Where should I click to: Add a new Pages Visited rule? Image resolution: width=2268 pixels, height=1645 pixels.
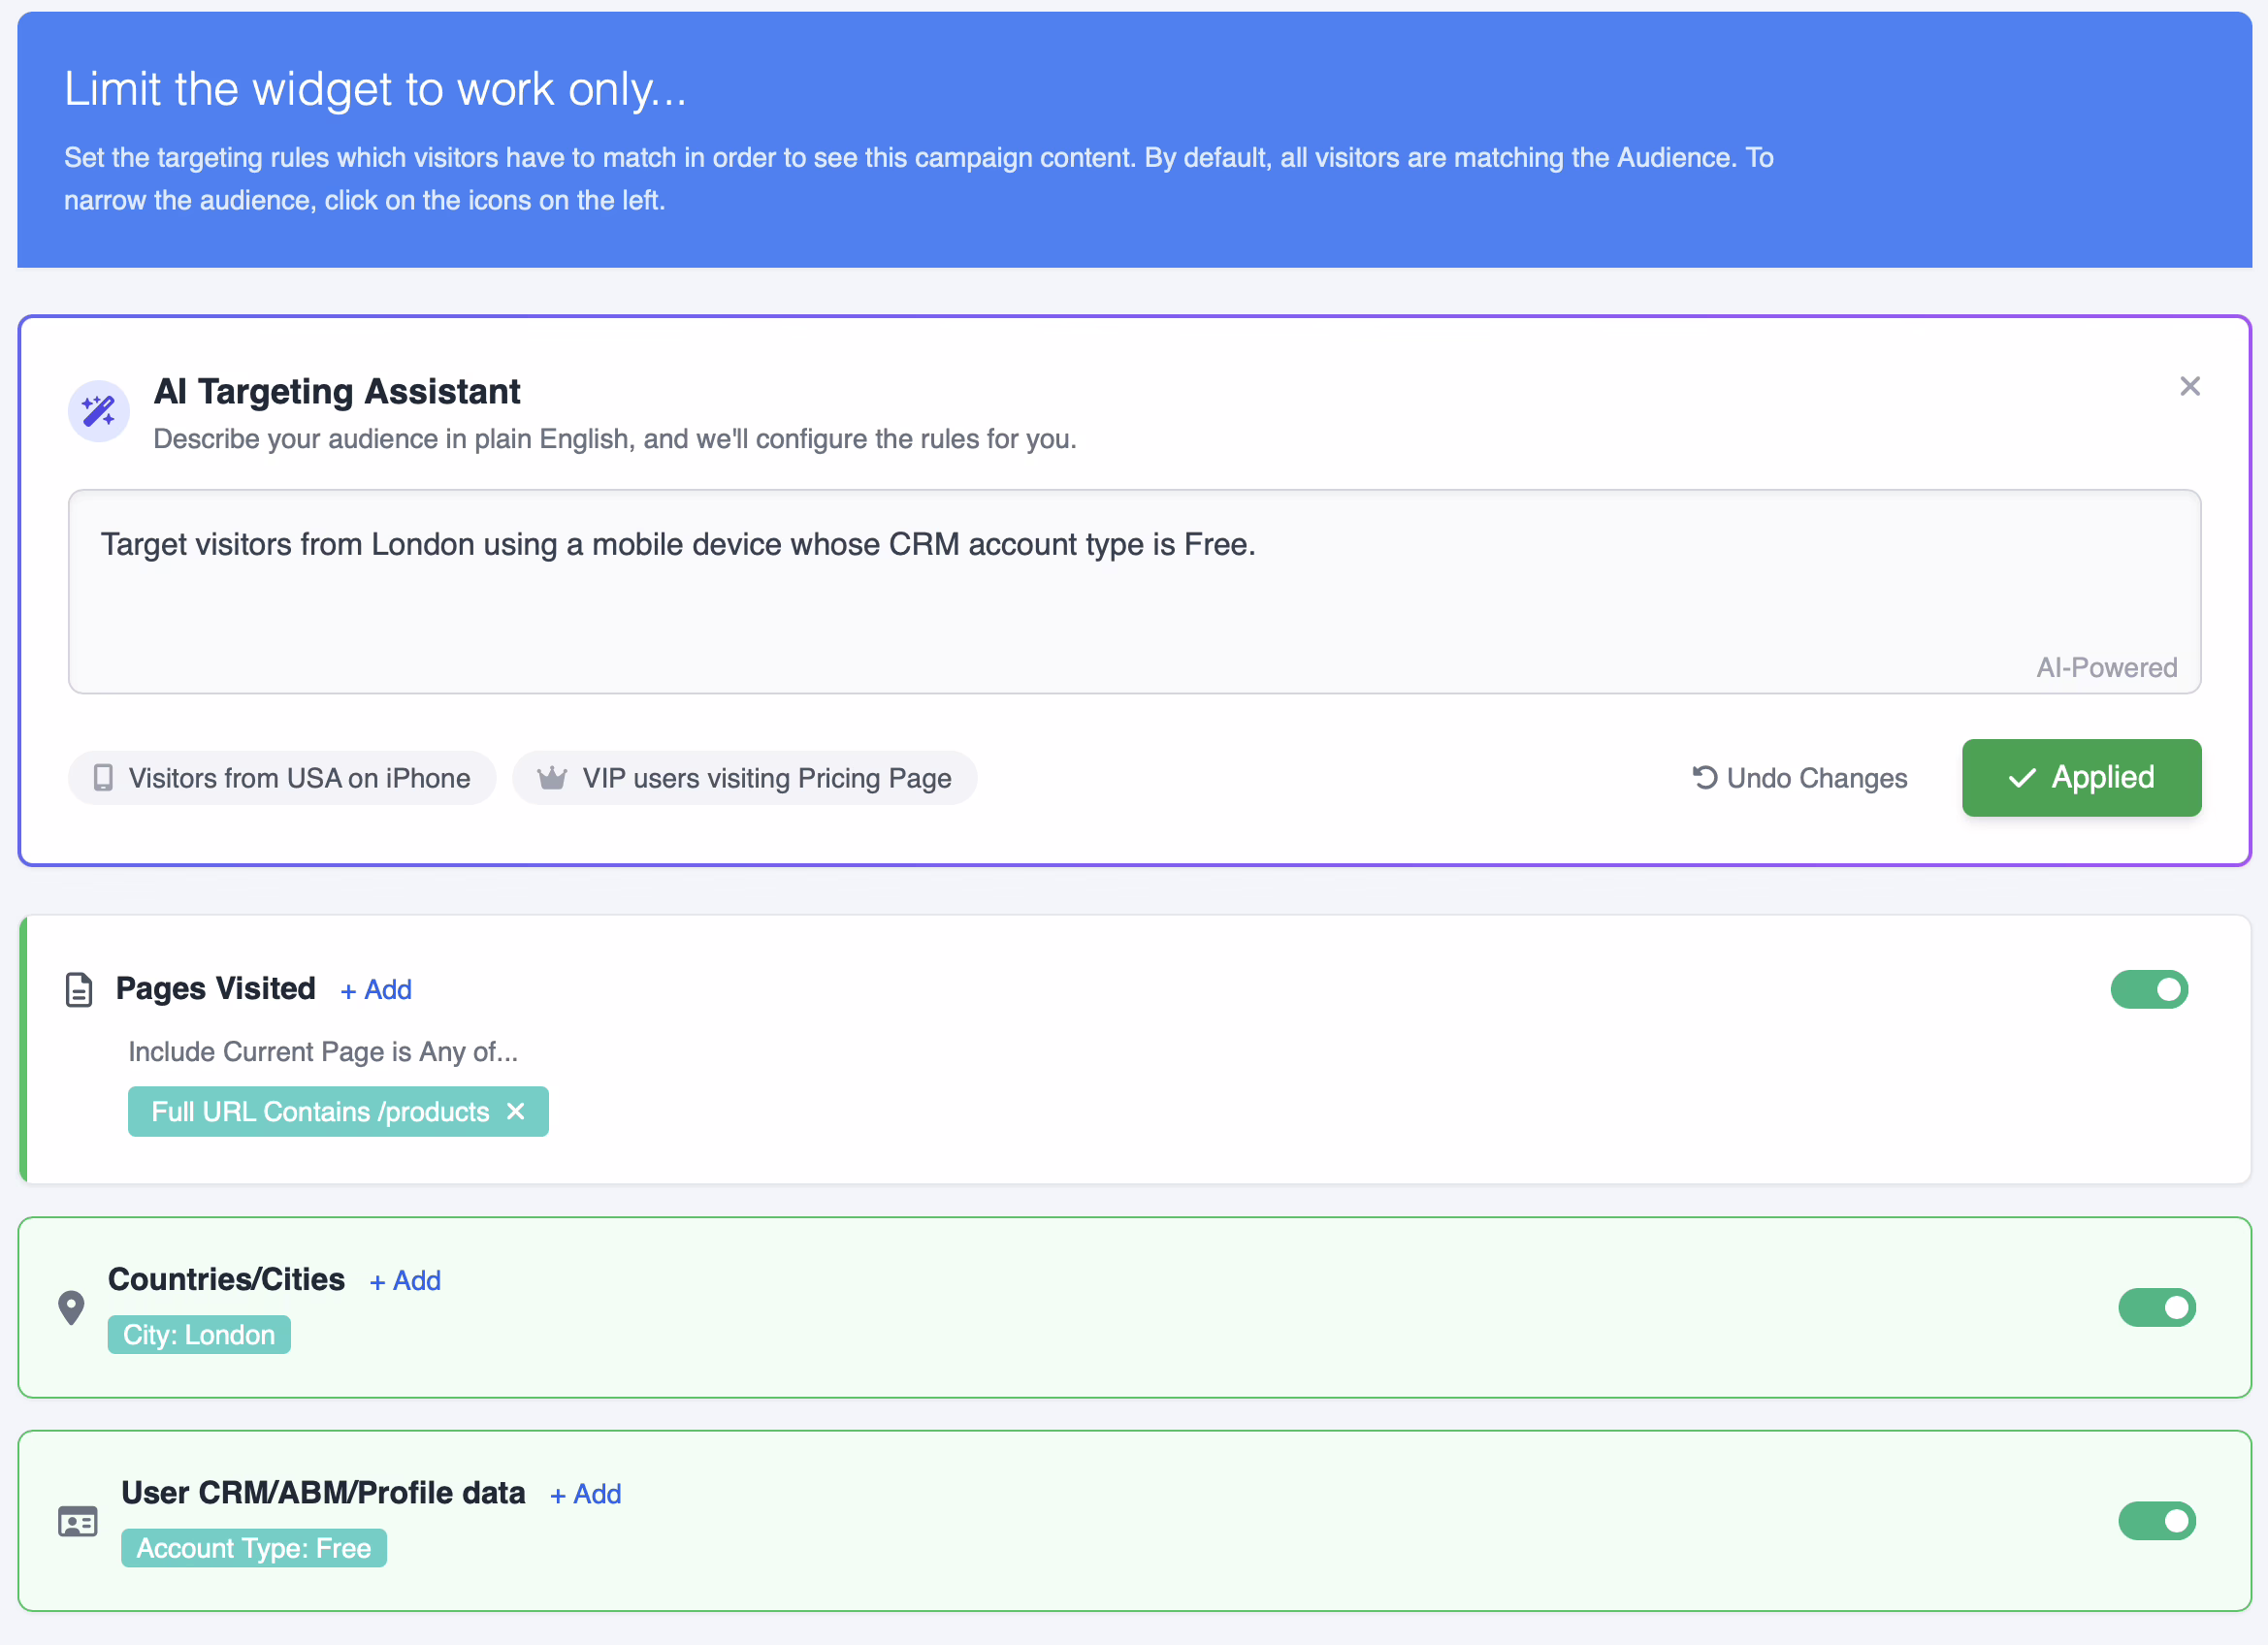coord(376,990)
